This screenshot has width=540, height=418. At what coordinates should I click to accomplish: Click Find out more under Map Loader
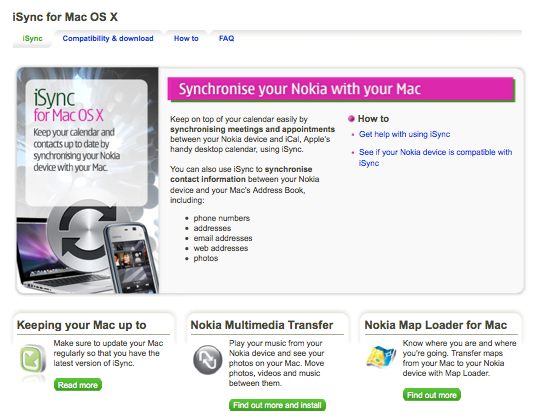(x=432, y=395)
